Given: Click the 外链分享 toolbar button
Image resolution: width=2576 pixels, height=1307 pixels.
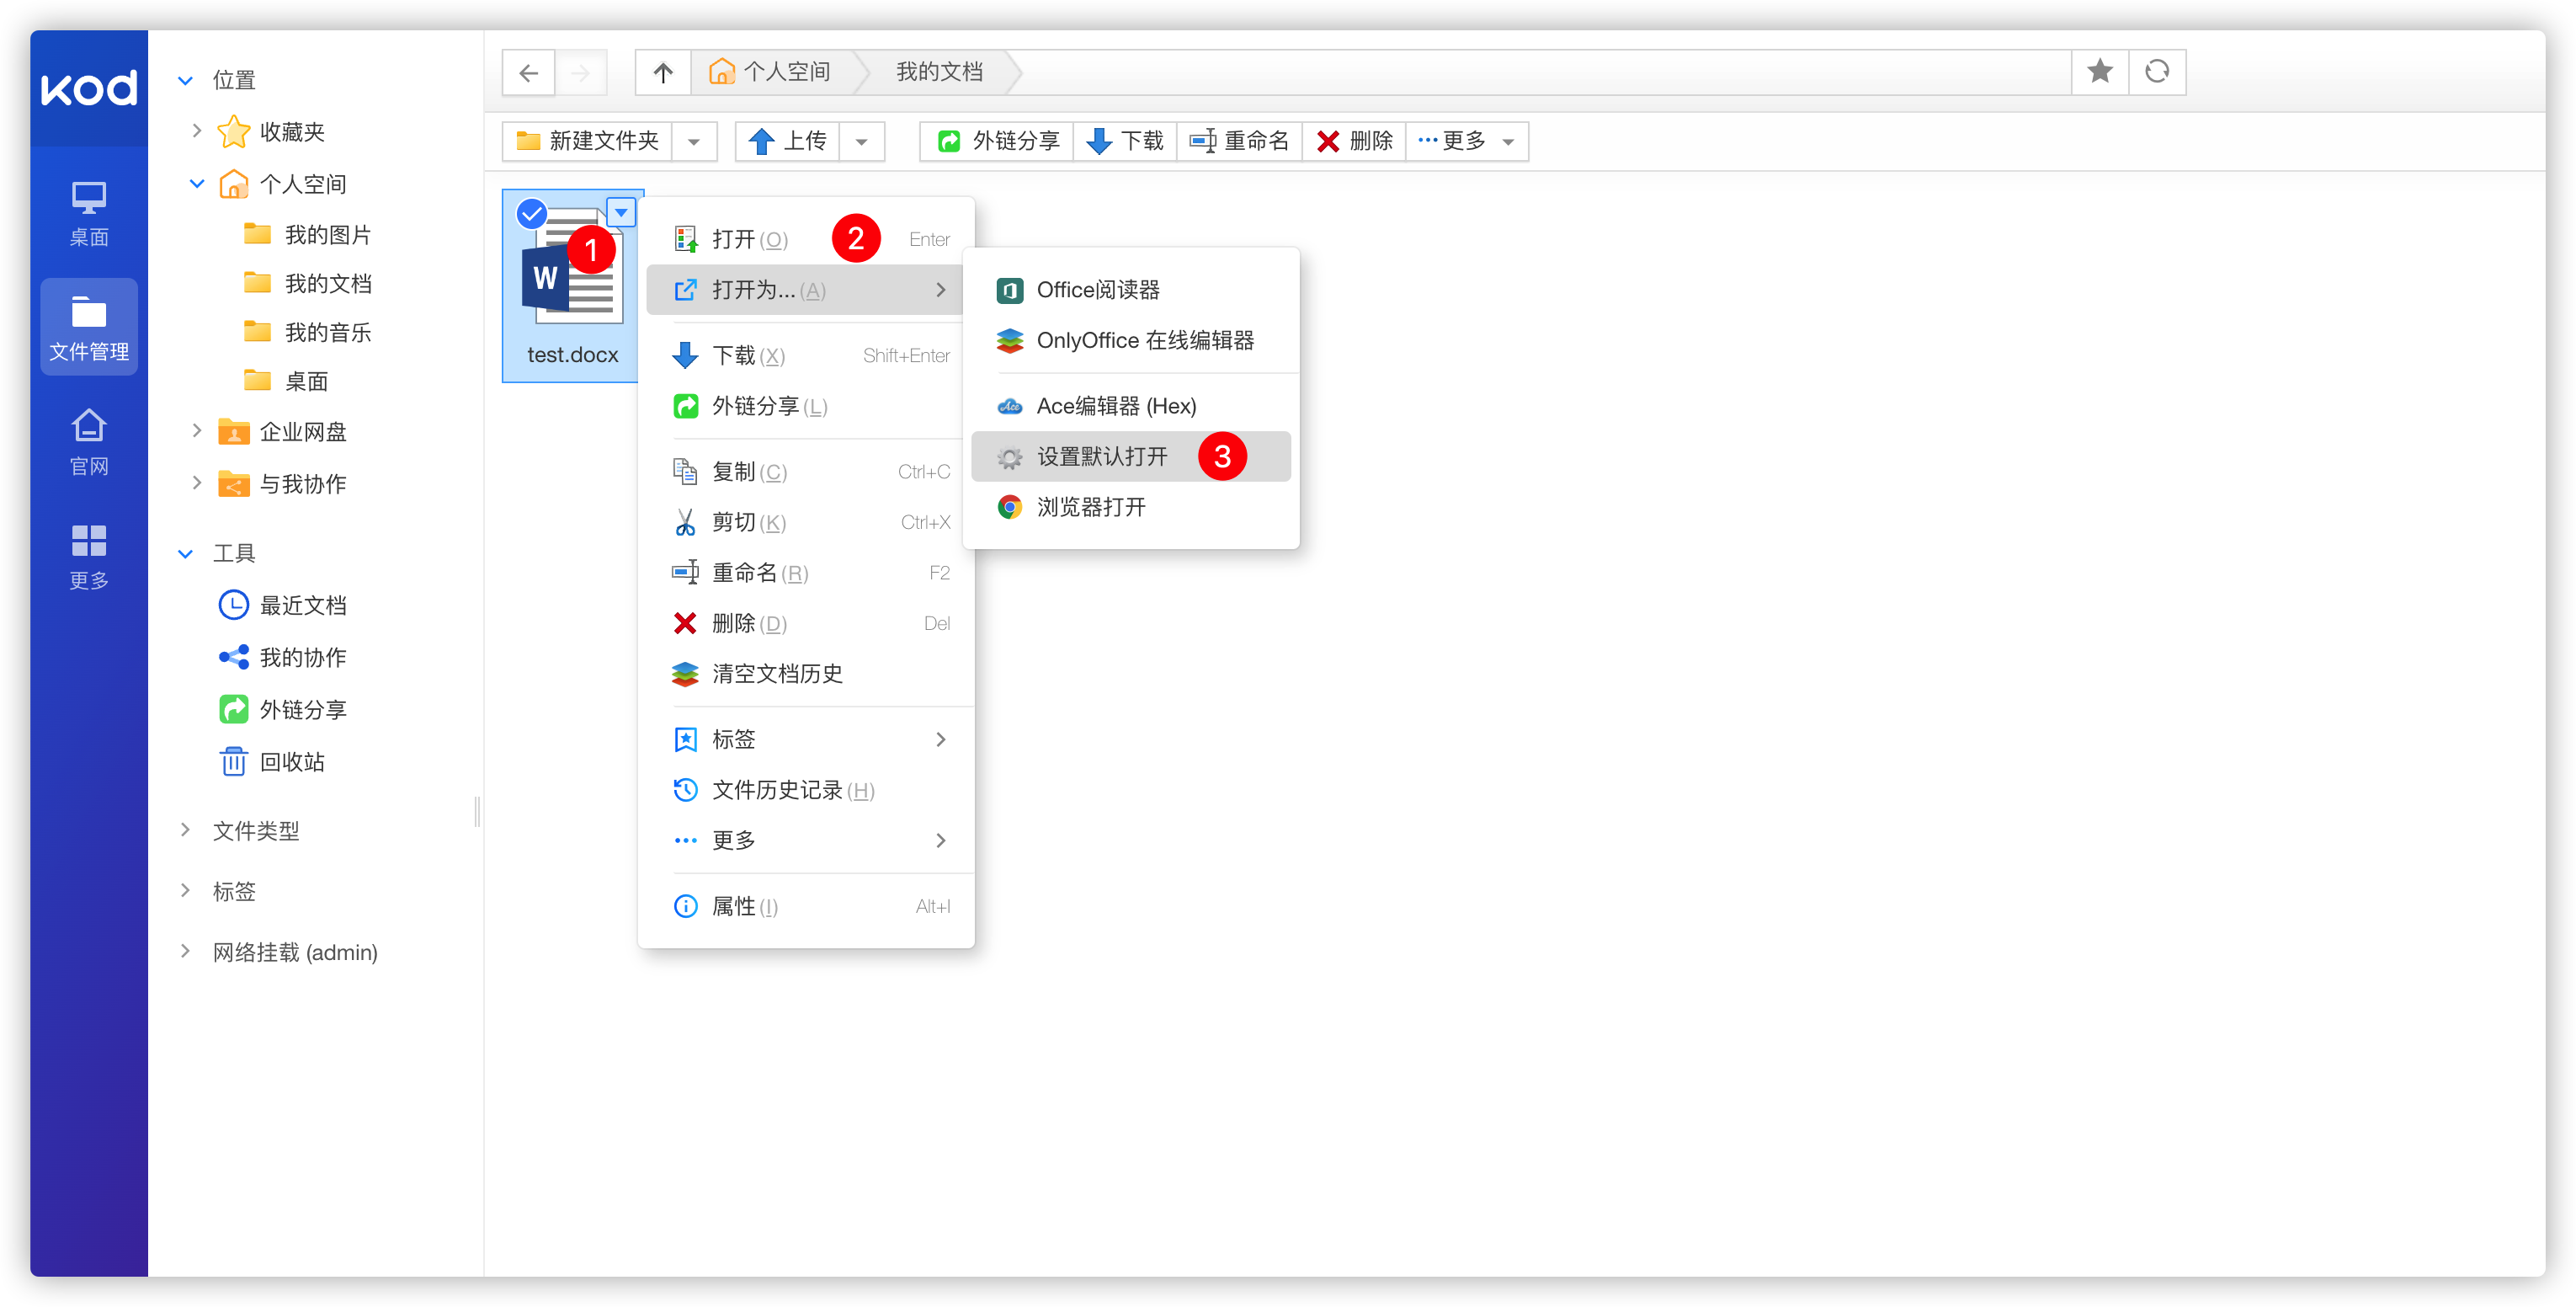Looking at the screenshot, I should (x=998, y=142).
